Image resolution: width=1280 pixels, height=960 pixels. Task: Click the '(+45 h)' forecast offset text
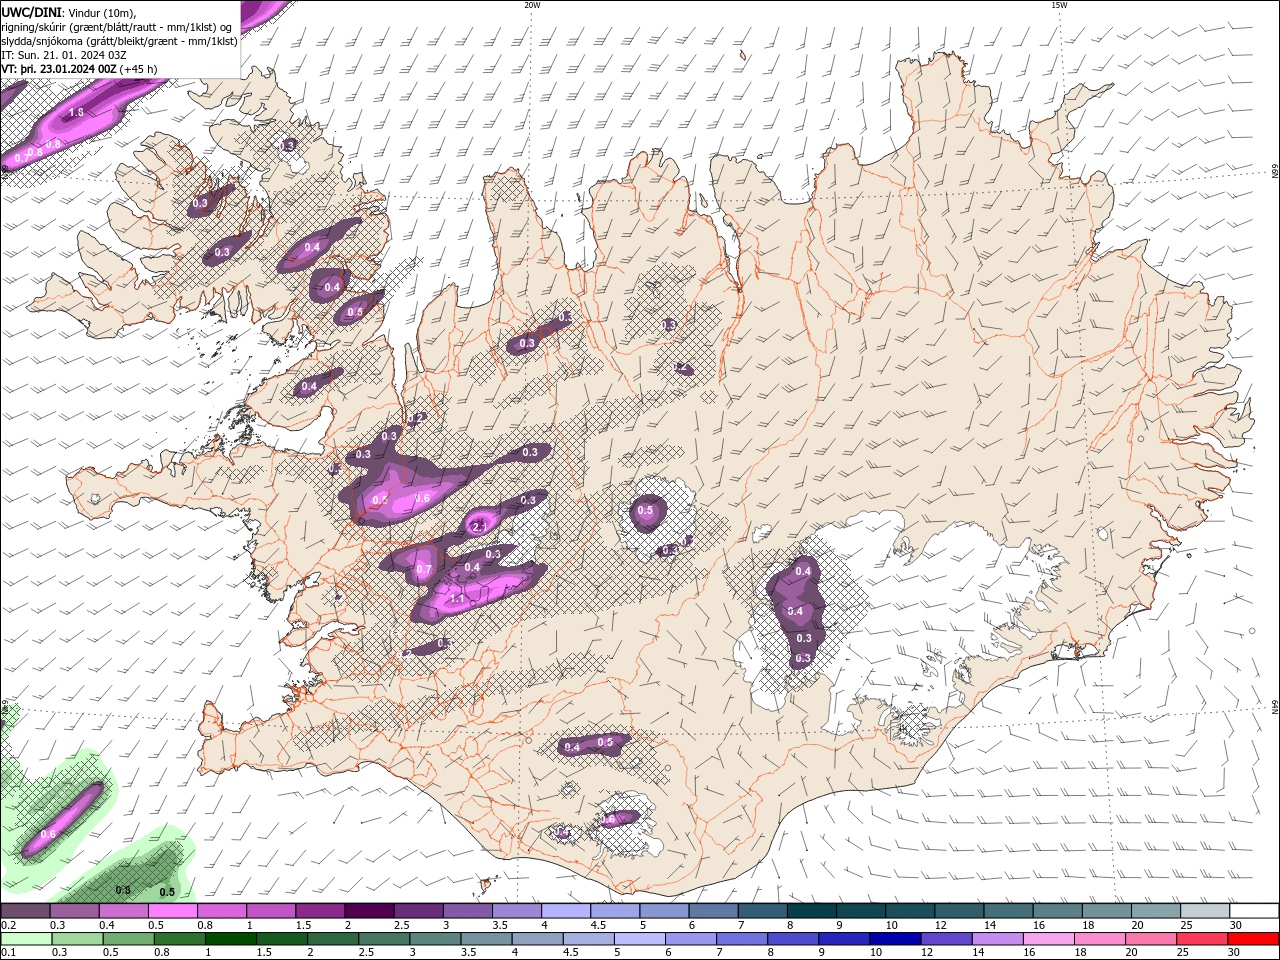[x=139, y=69]
